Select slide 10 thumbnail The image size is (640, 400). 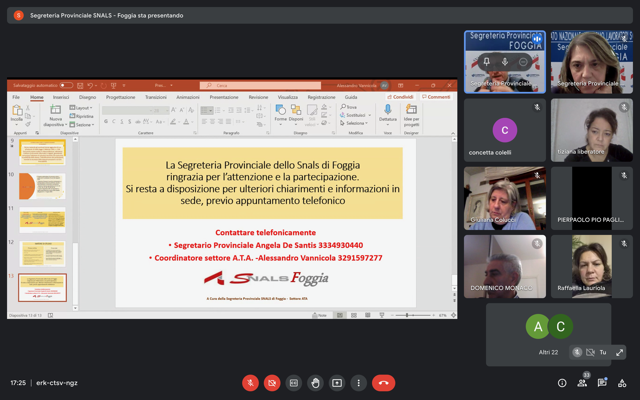[42, 186]
